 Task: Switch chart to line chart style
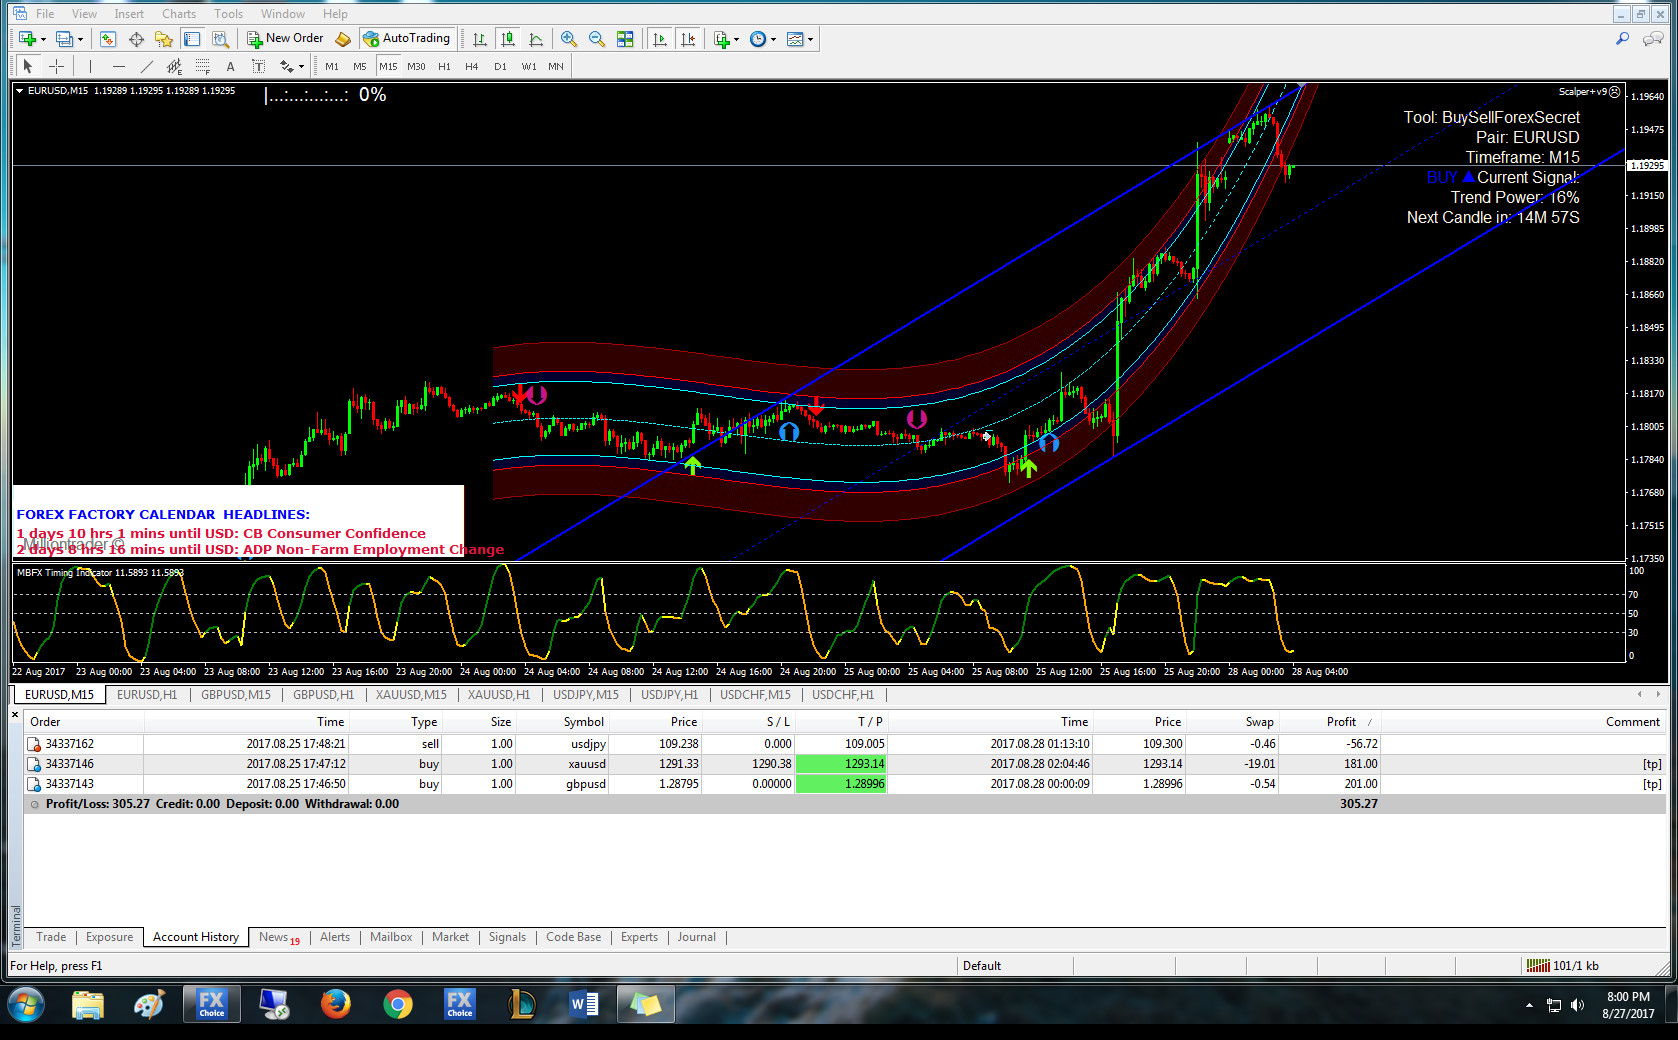[x=536, y=39]
